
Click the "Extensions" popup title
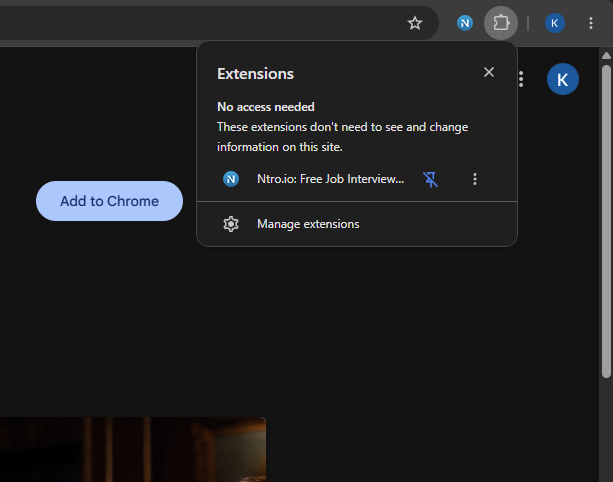(255, 74)
